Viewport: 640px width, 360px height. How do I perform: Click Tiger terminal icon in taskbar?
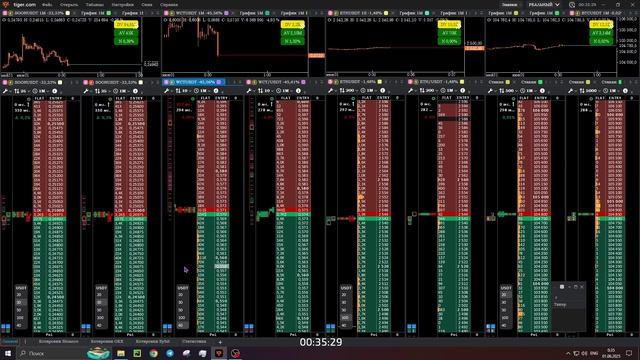(x=219, y=353)
